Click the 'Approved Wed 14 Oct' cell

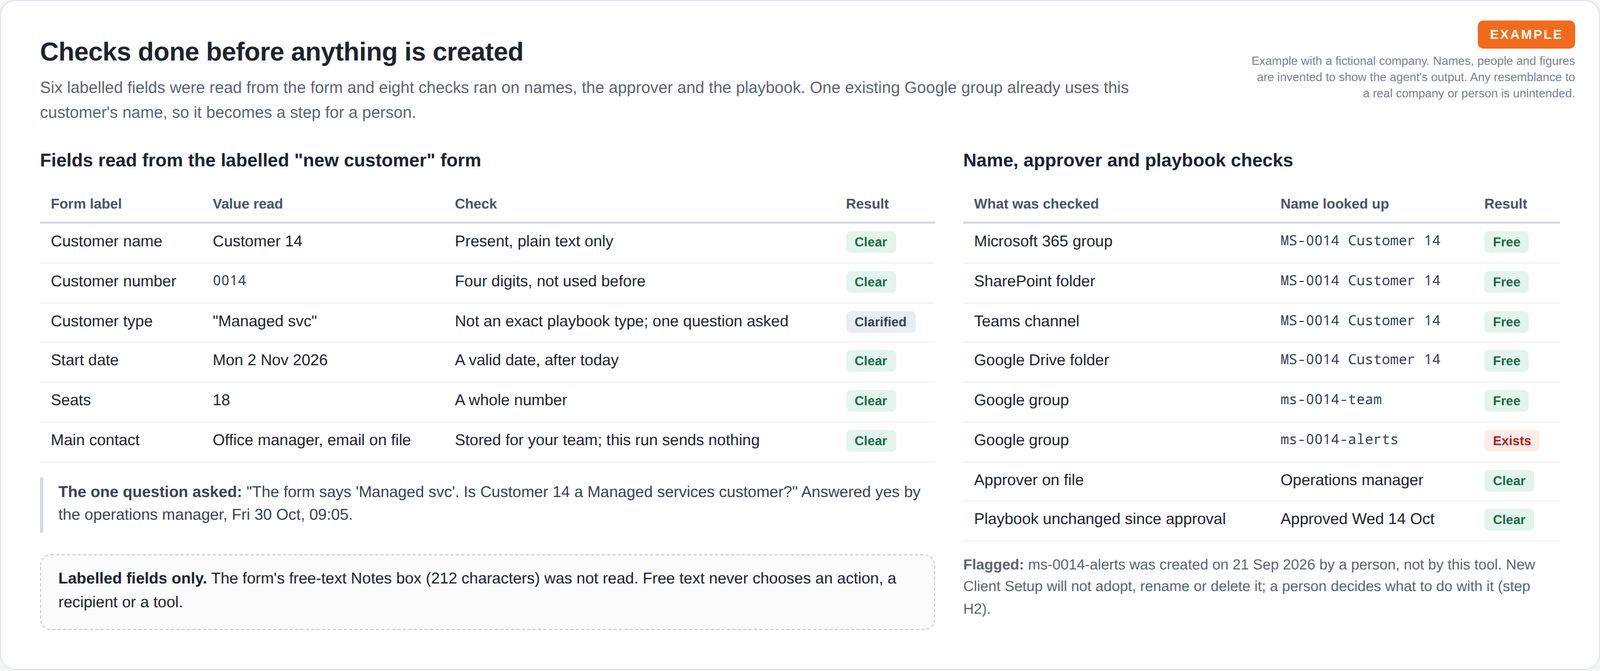1357,519
